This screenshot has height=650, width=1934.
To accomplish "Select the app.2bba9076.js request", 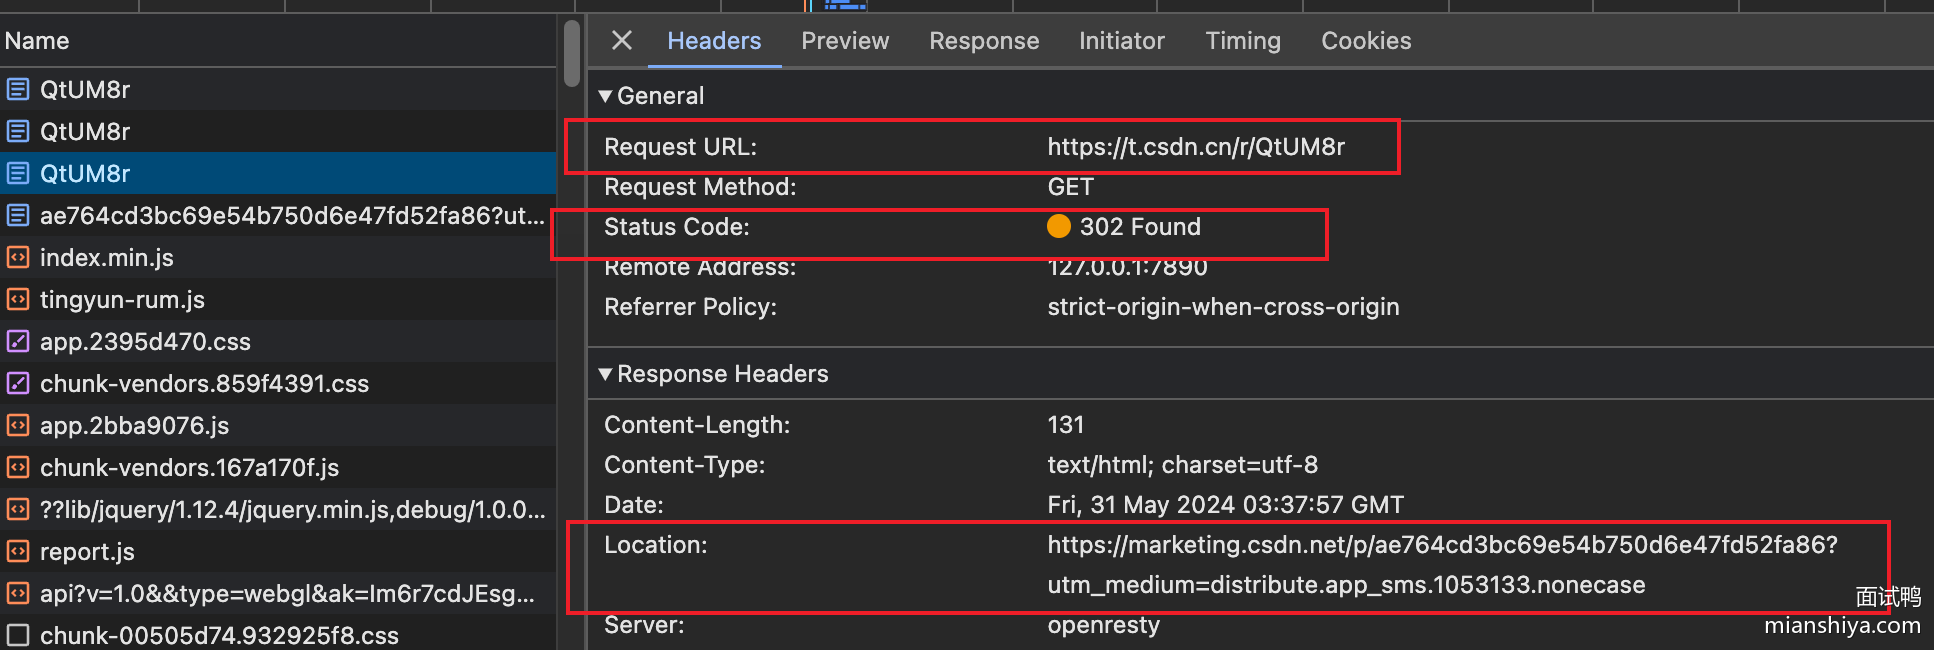I will [x=134, y=426].
